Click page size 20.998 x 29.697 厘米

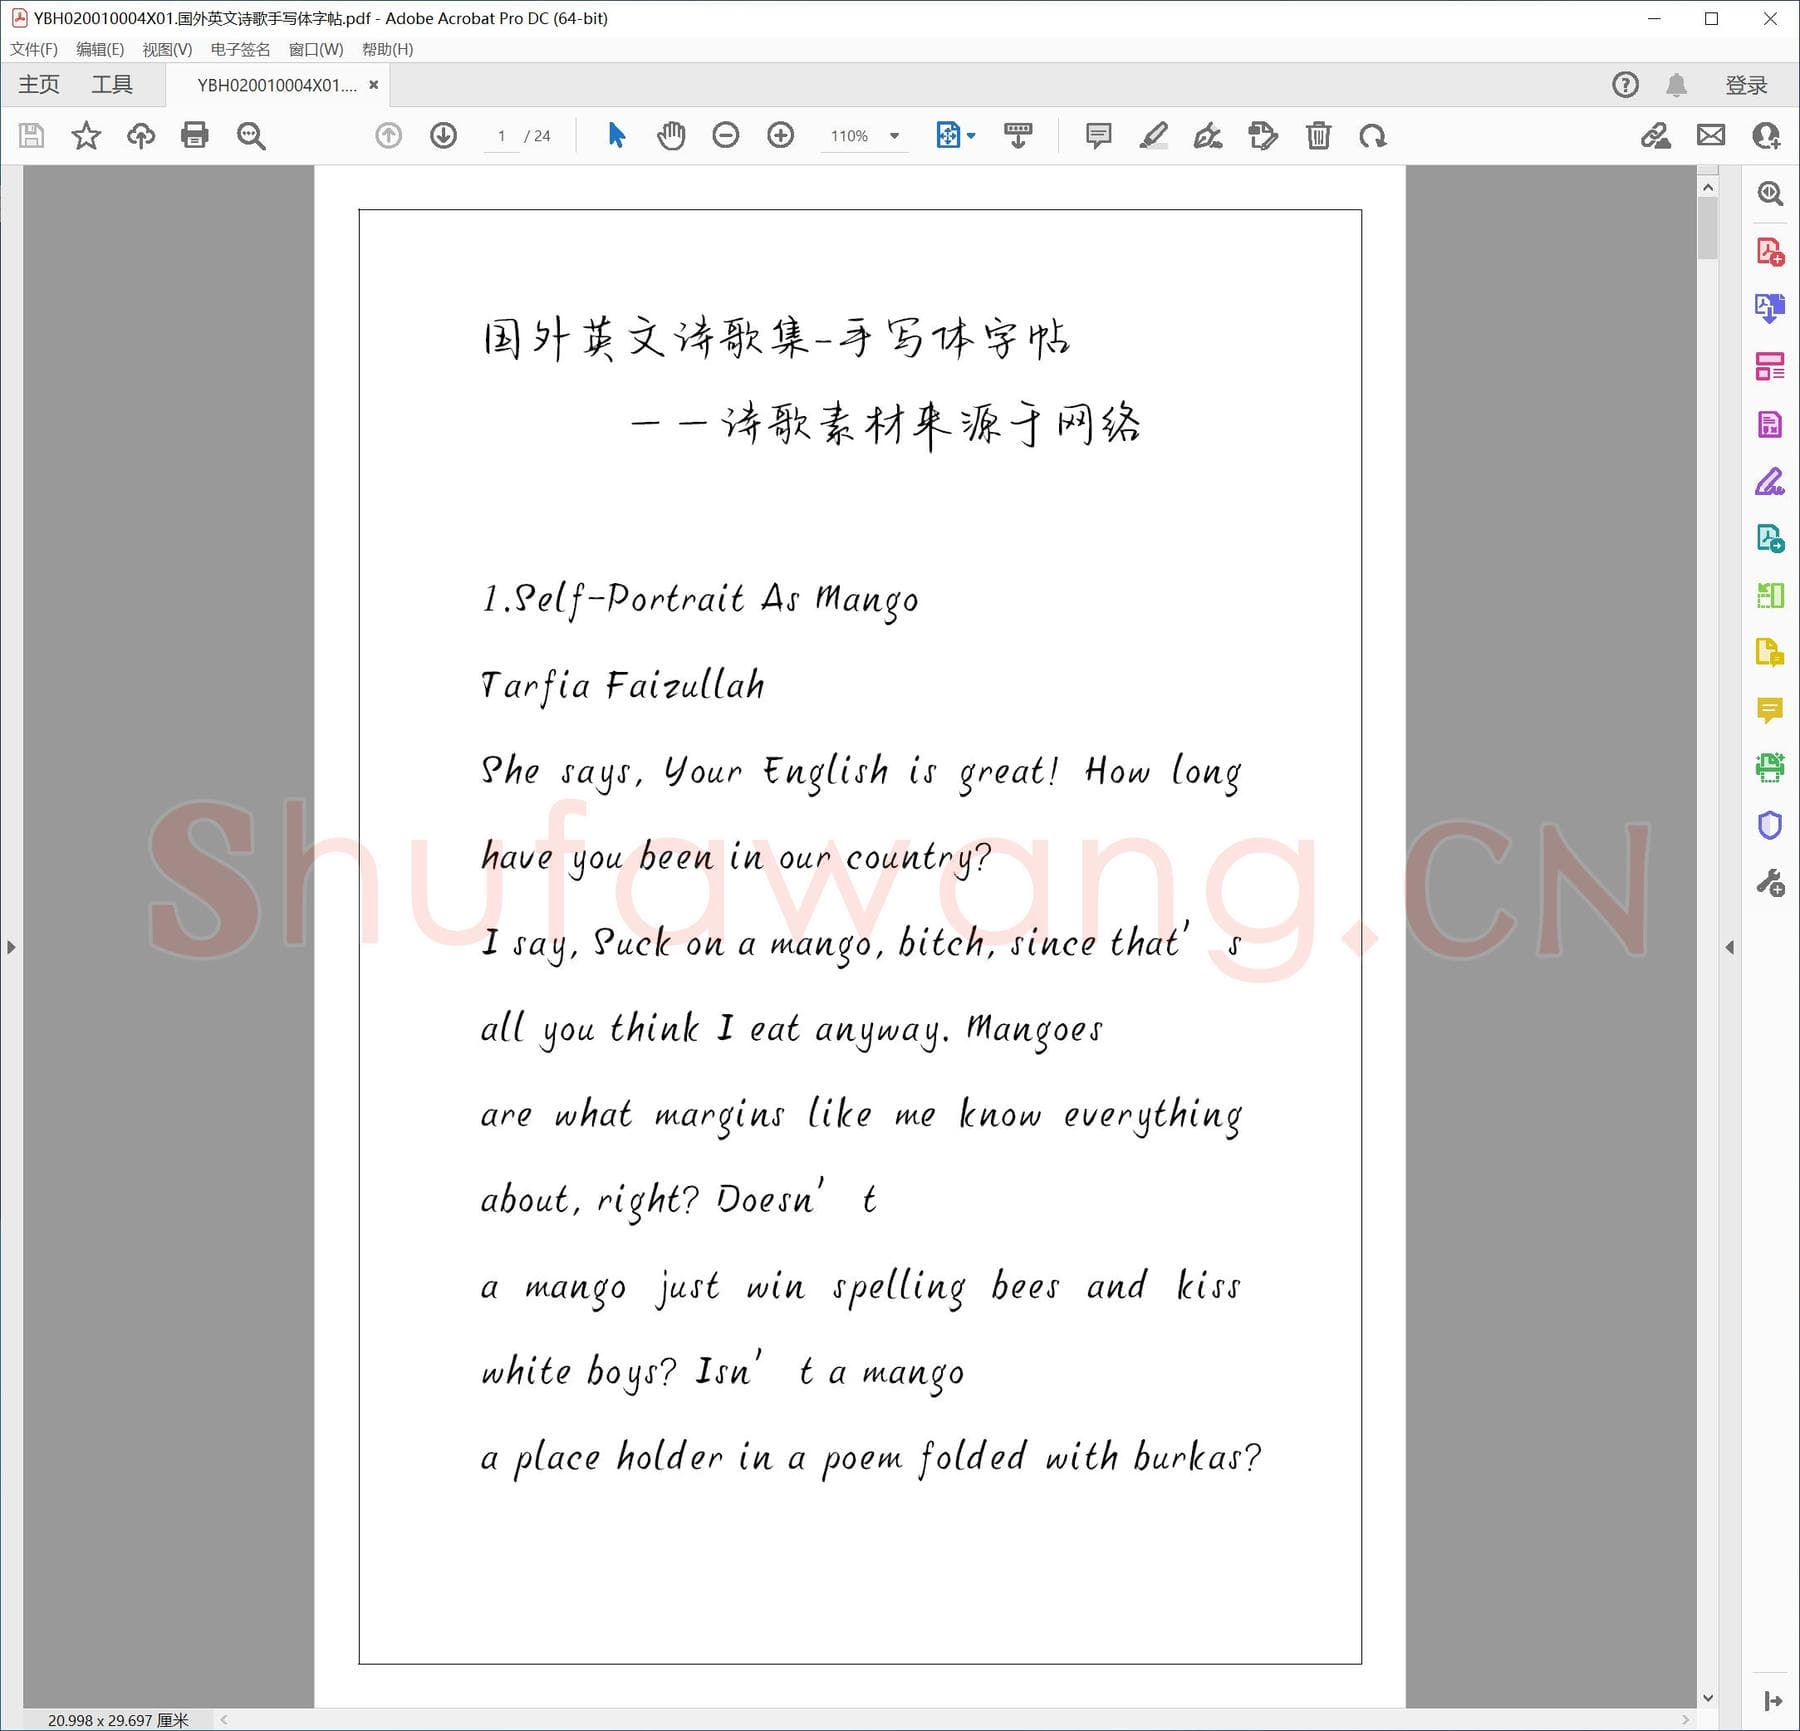pyautogui.click(x=118, y=1720)
